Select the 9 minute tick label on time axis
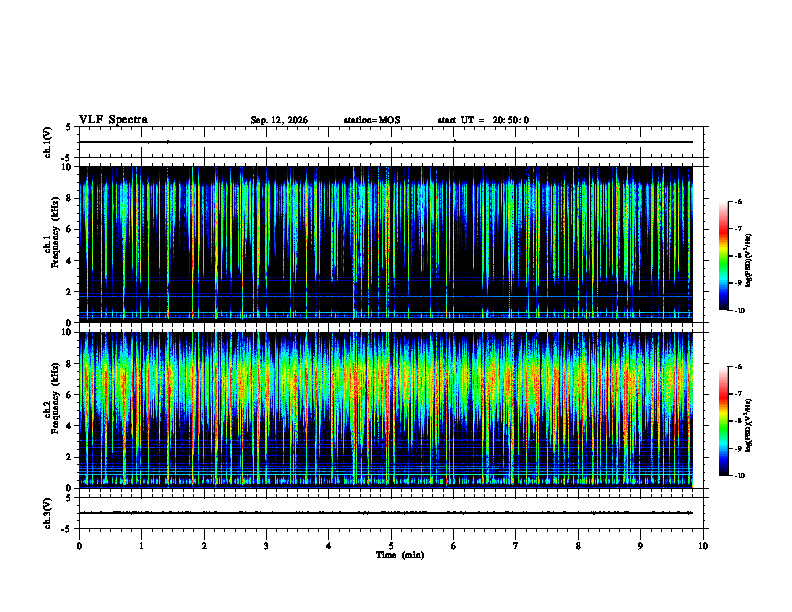Screen dimensions: 792x612 pyautogui.click(x=640, y=546)
